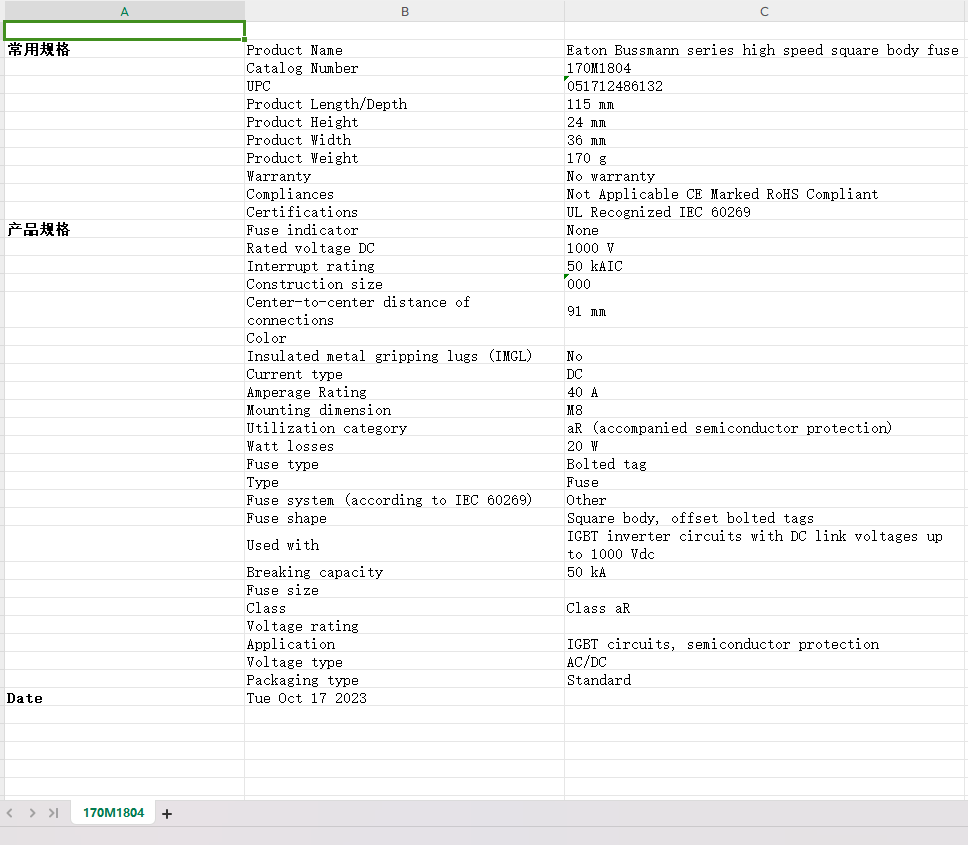
Task: Select the 'Bolted tag' cell
Action: point(764,464)
